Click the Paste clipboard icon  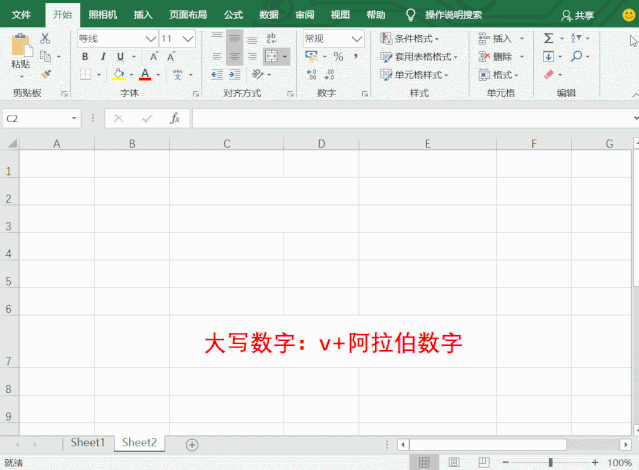coord(21,45)
